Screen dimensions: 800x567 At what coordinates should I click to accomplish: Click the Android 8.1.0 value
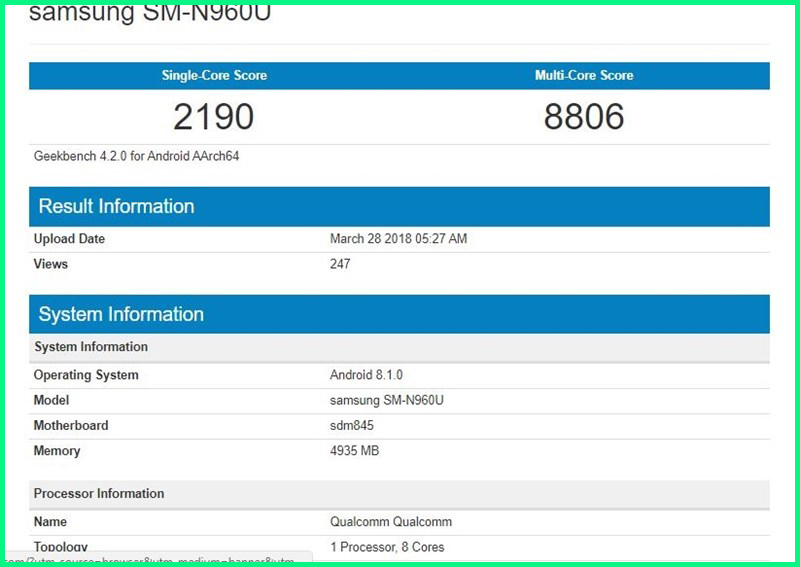point(366,375)
